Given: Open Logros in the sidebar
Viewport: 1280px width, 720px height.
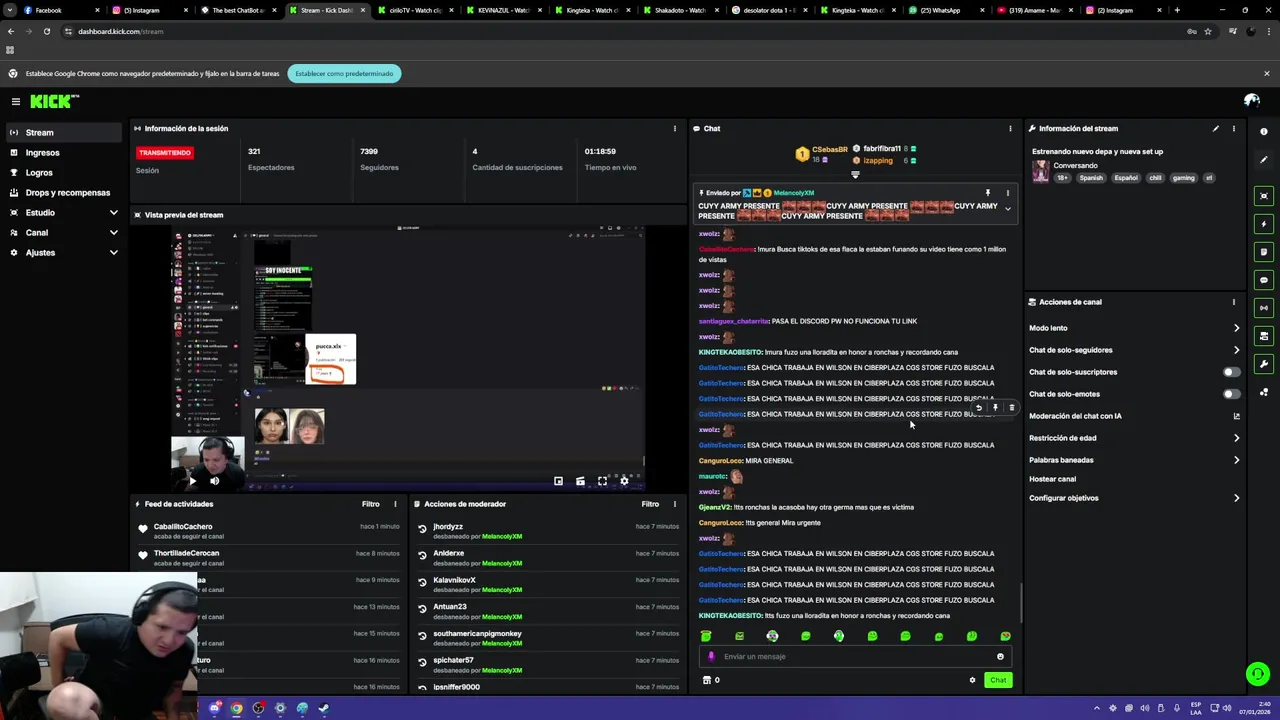Looking at the screenshot, I should (62, 172).
